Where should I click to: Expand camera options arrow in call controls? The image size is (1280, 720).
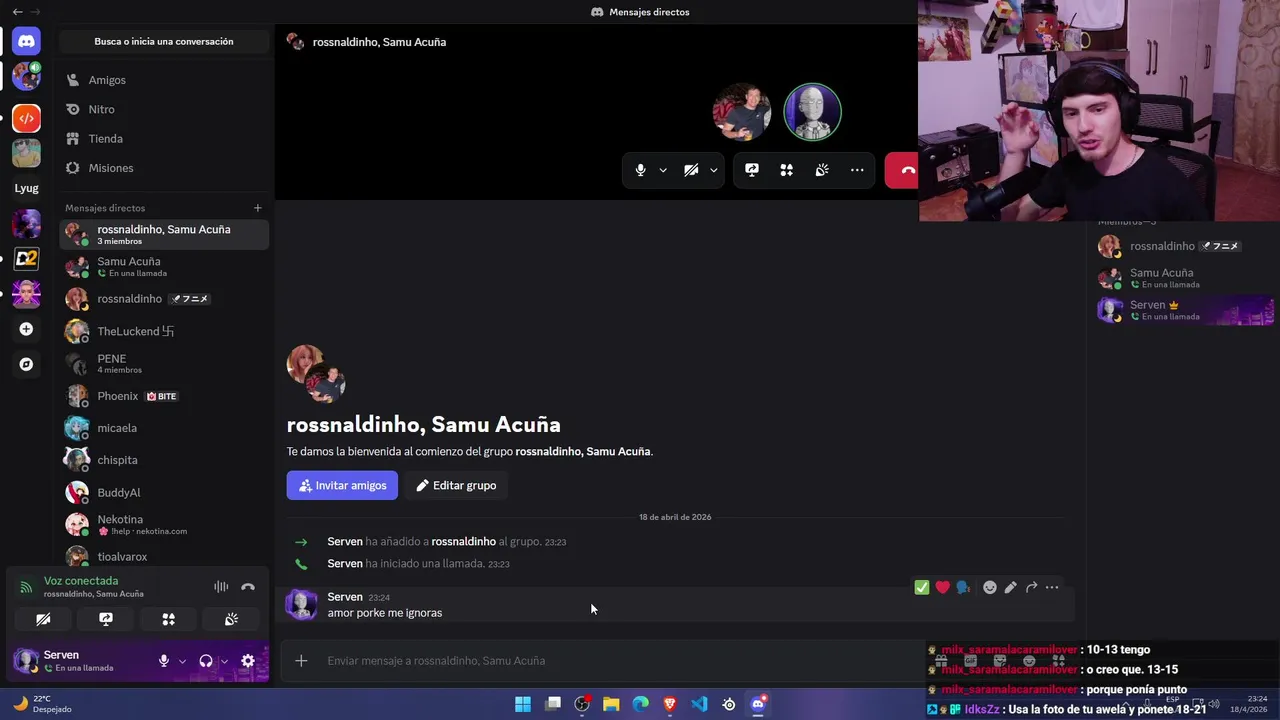pyautogui.click(x=713, y=170)
